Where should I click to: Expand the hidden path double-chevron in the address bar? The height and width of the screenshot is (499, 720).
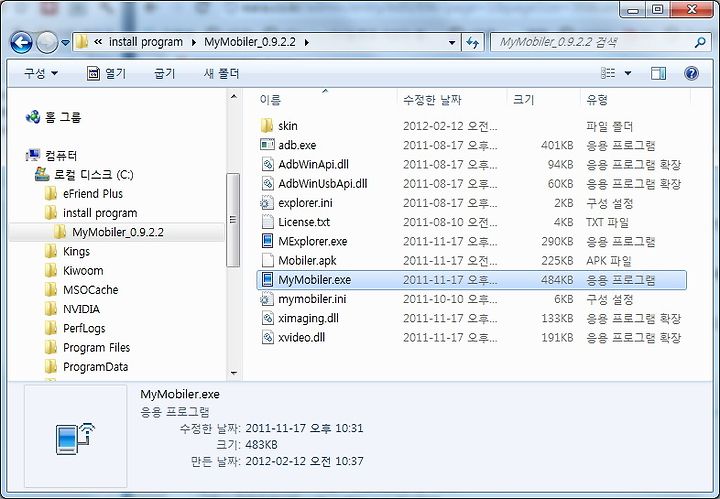pos(98,42)
